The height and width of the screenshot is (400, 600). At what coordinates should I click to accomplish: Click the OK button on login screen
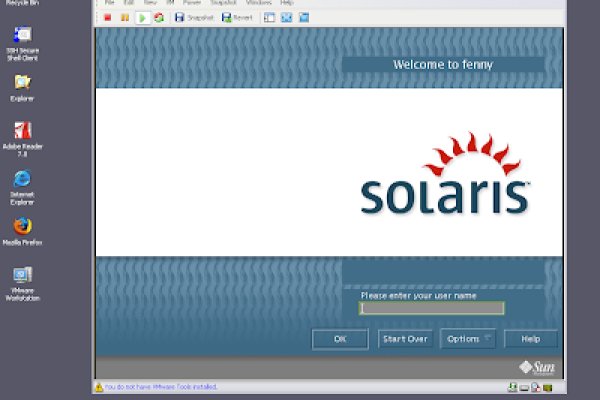pyautogui.click(x=340, y=339)
